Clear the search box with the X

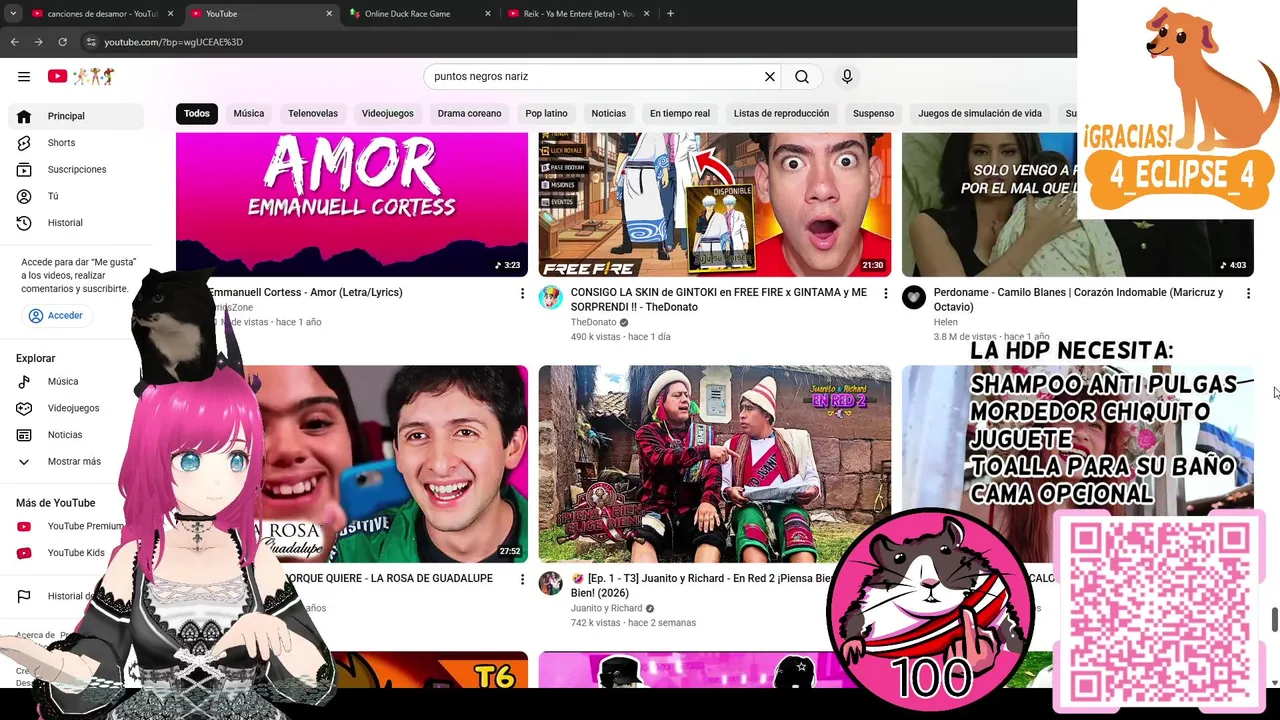(x=770, y=76)
